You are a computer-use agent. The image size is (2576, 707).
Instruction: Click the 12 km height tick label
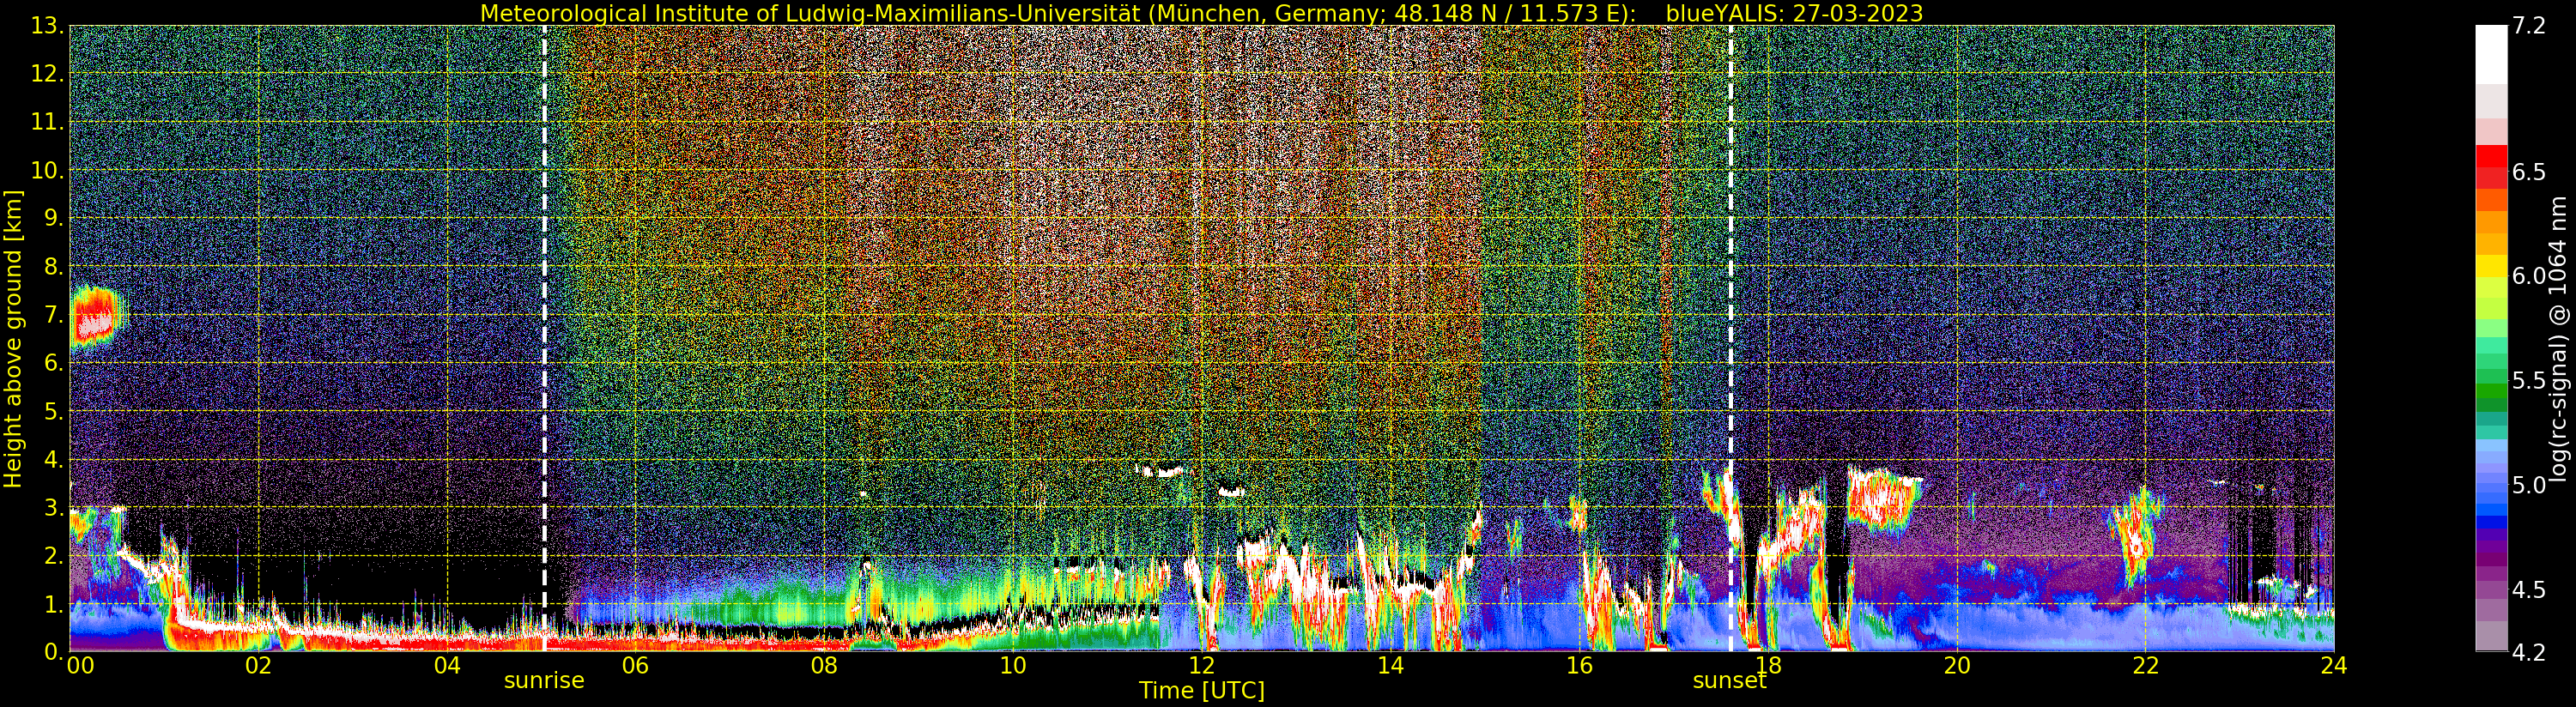coord(48,75)
